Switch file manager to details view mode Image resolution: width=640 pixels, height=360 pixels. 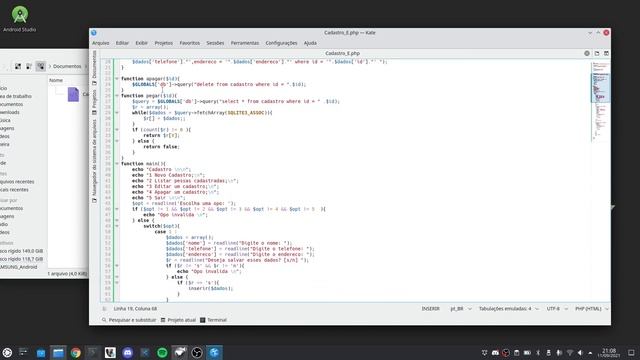[x=40, y=66]
